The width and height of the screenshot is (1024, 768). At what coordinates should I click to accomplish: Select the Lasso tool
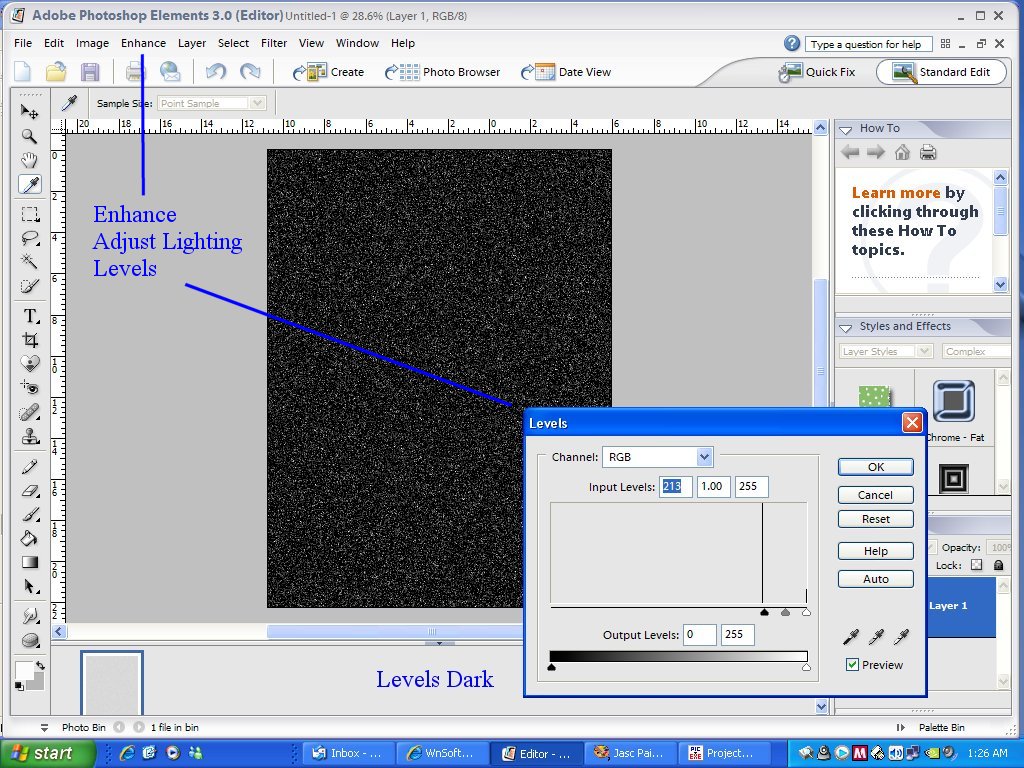(29, 238)
